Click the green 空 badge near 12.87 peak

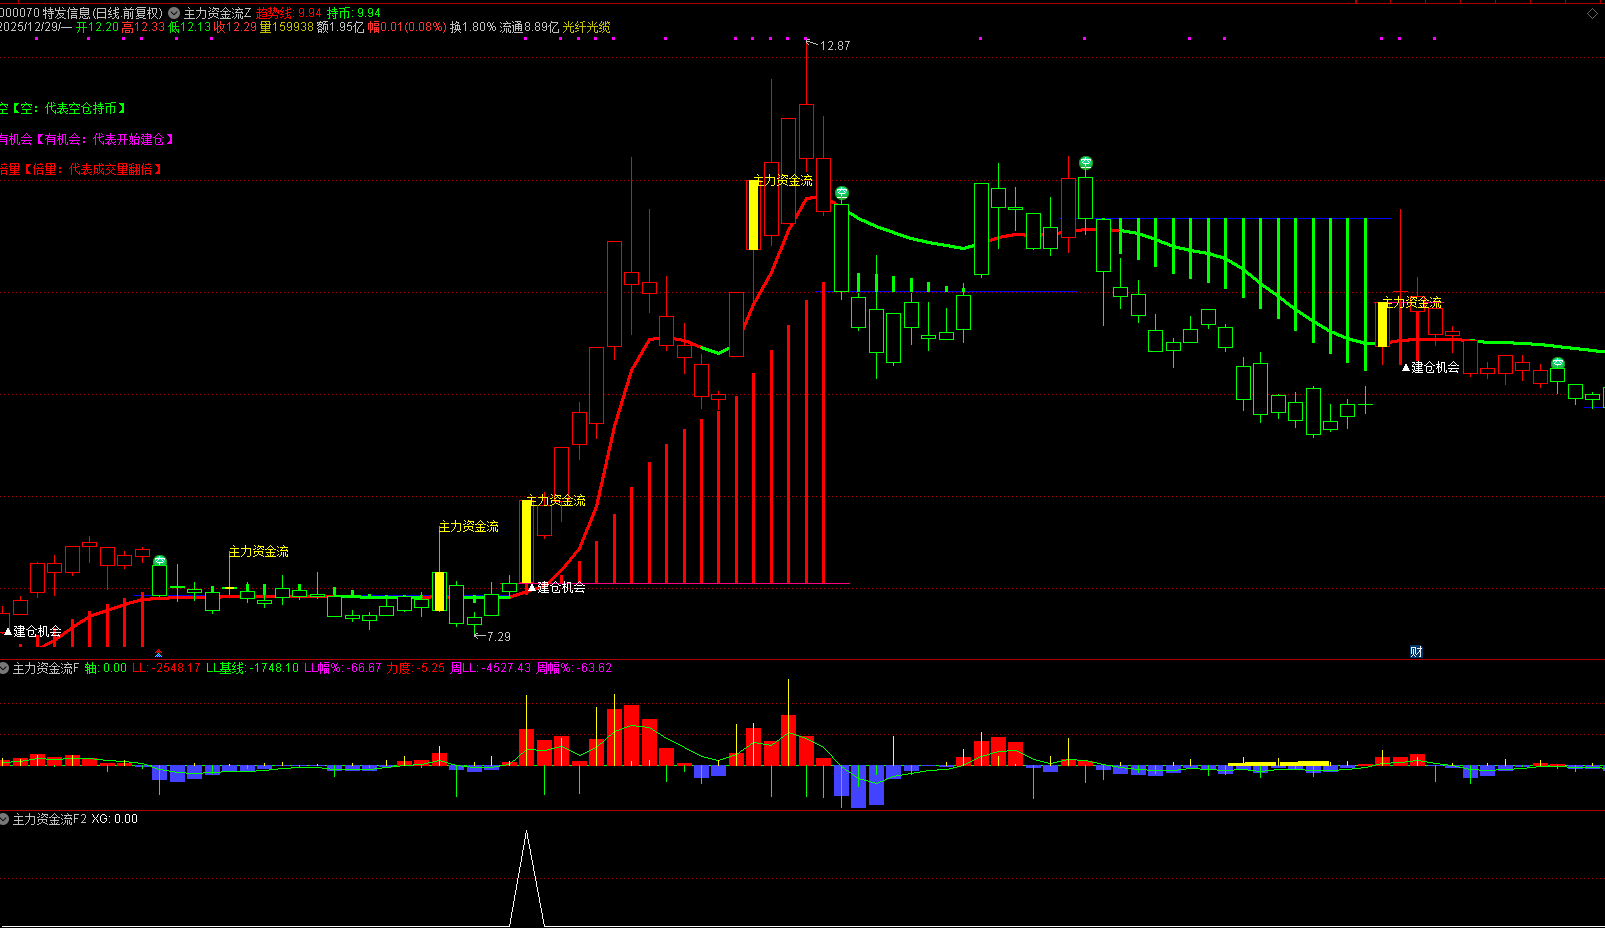[x=842, y=193]
